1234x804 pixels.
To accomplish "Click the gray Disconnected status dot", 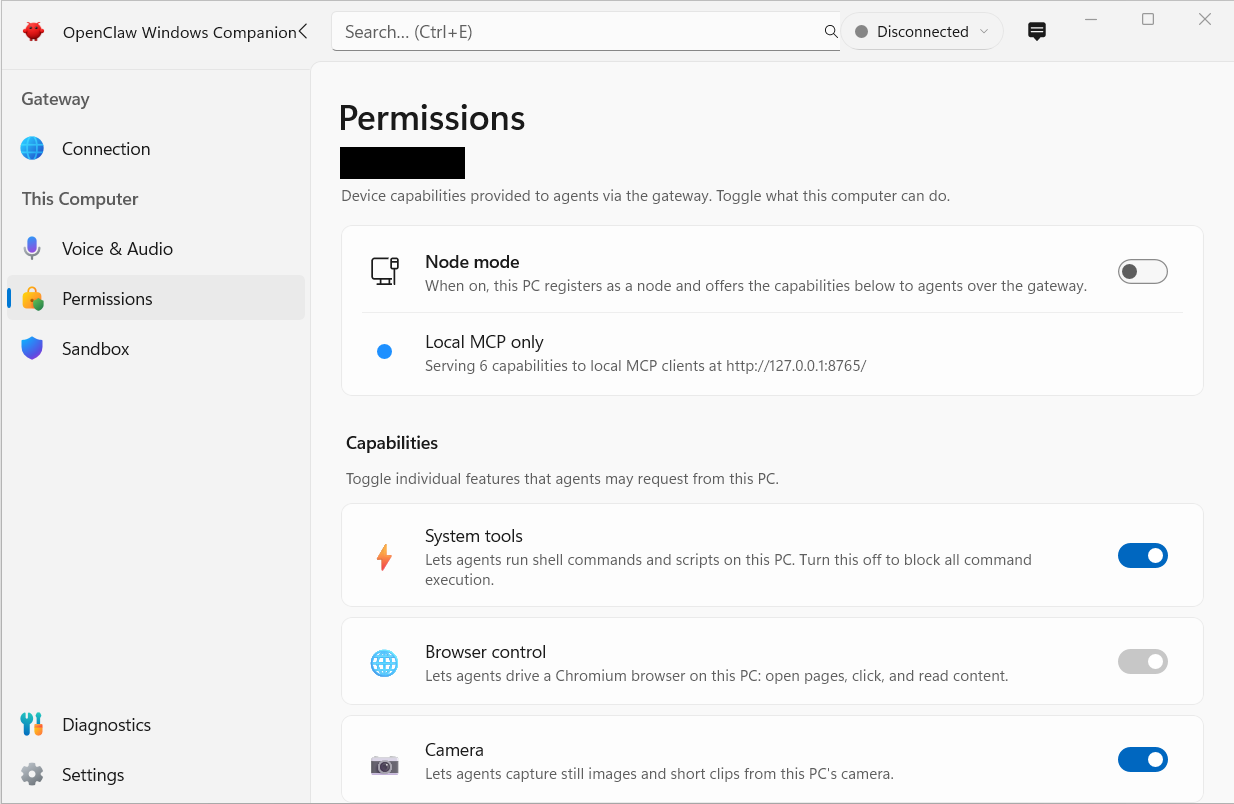I will [x=861, y=32].
